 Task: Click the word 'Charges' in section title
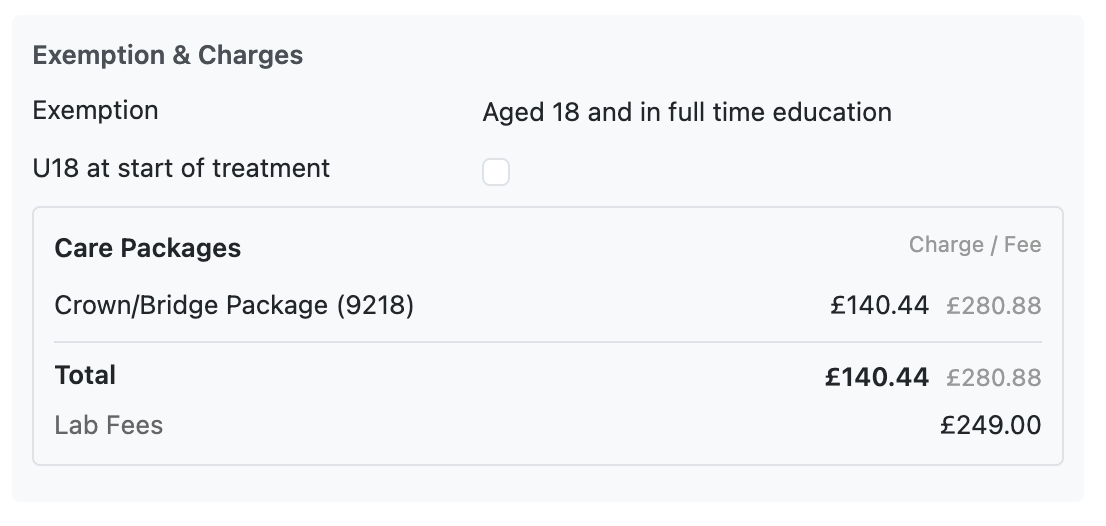[250, 55]
